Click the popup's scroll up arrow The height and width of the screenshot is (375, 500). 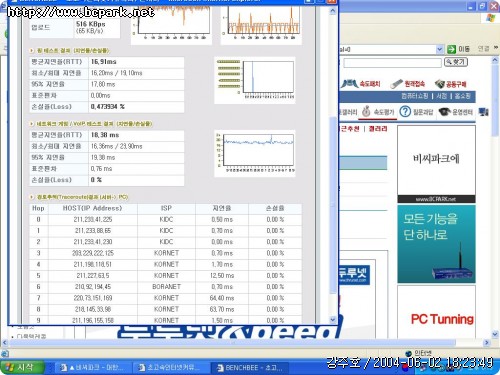pyautogui.click(x=332, y=11)
